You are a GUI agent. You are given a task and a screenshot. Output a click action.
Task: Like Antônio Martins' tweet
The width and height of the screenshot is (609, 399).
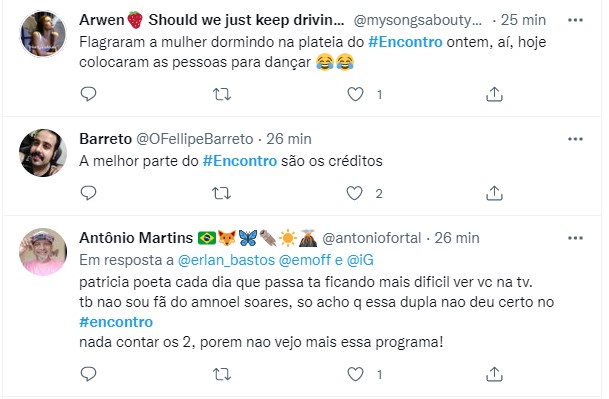pos(355,374)
